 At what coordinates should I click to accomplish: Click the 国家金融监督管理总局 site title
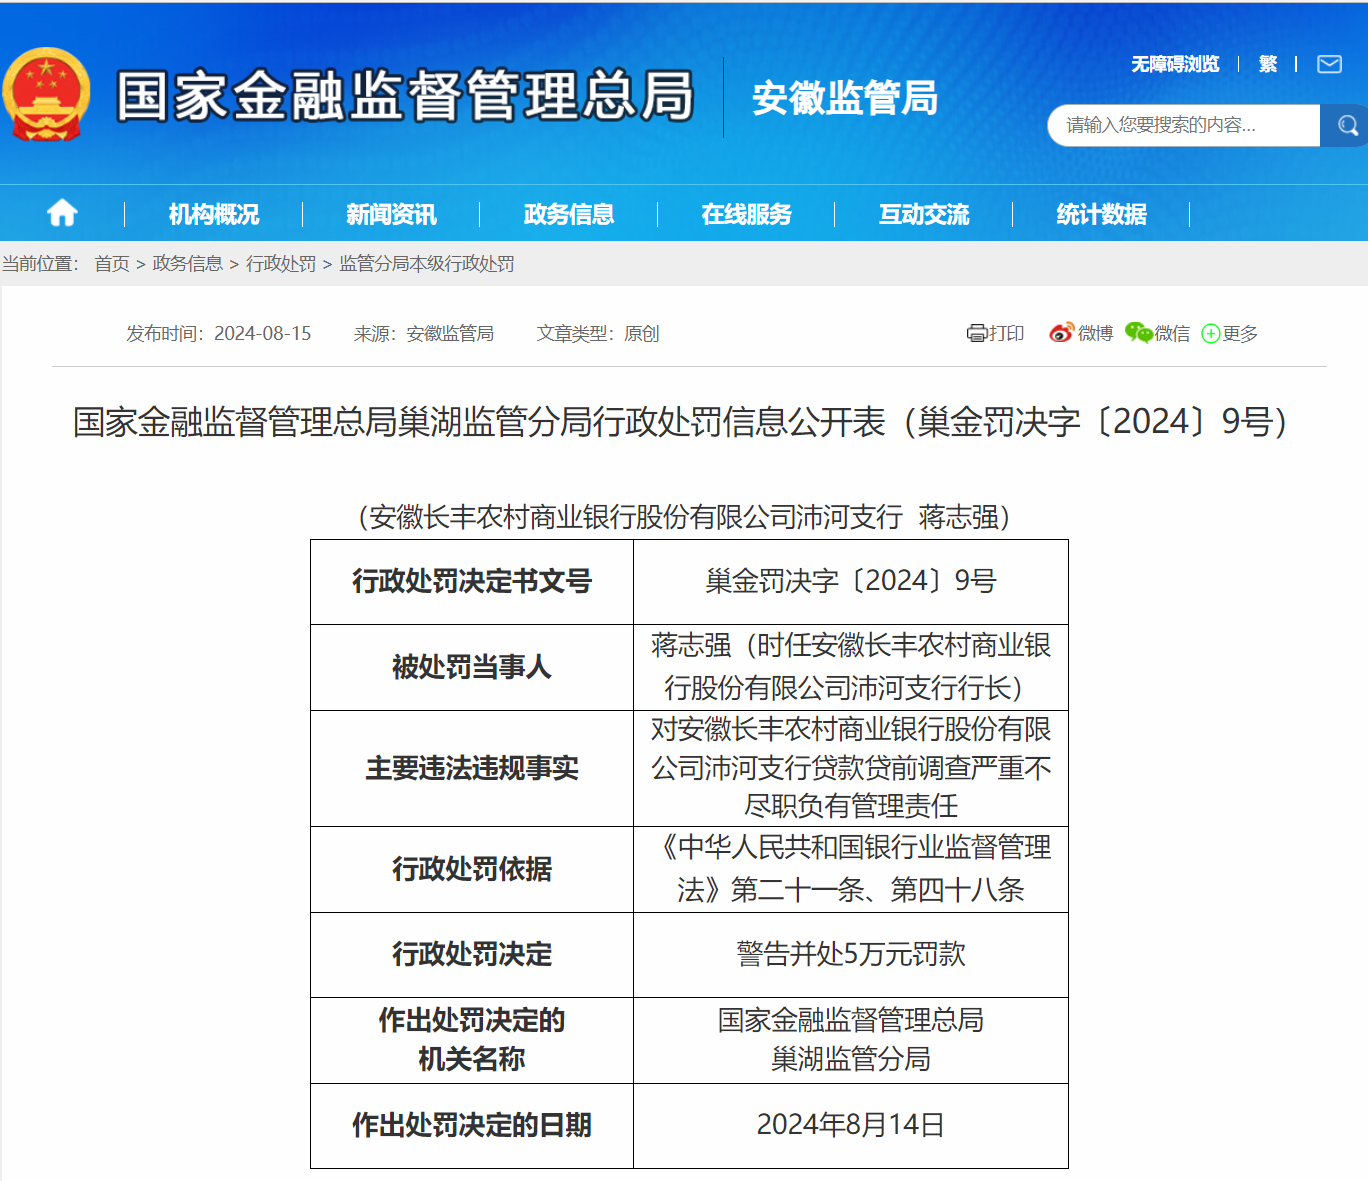(405, 96)
